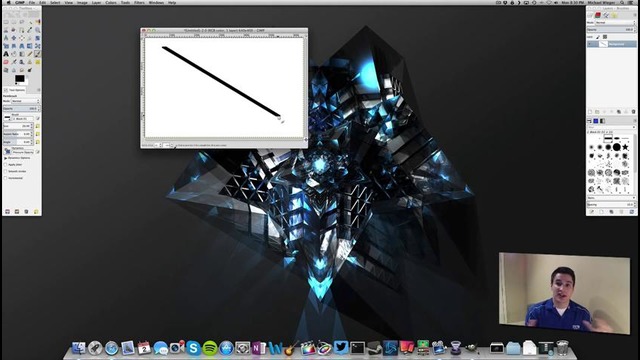Select the Smudge tool
The width and height of the screenshot is (640, 360).
click(x=22, y=70)
